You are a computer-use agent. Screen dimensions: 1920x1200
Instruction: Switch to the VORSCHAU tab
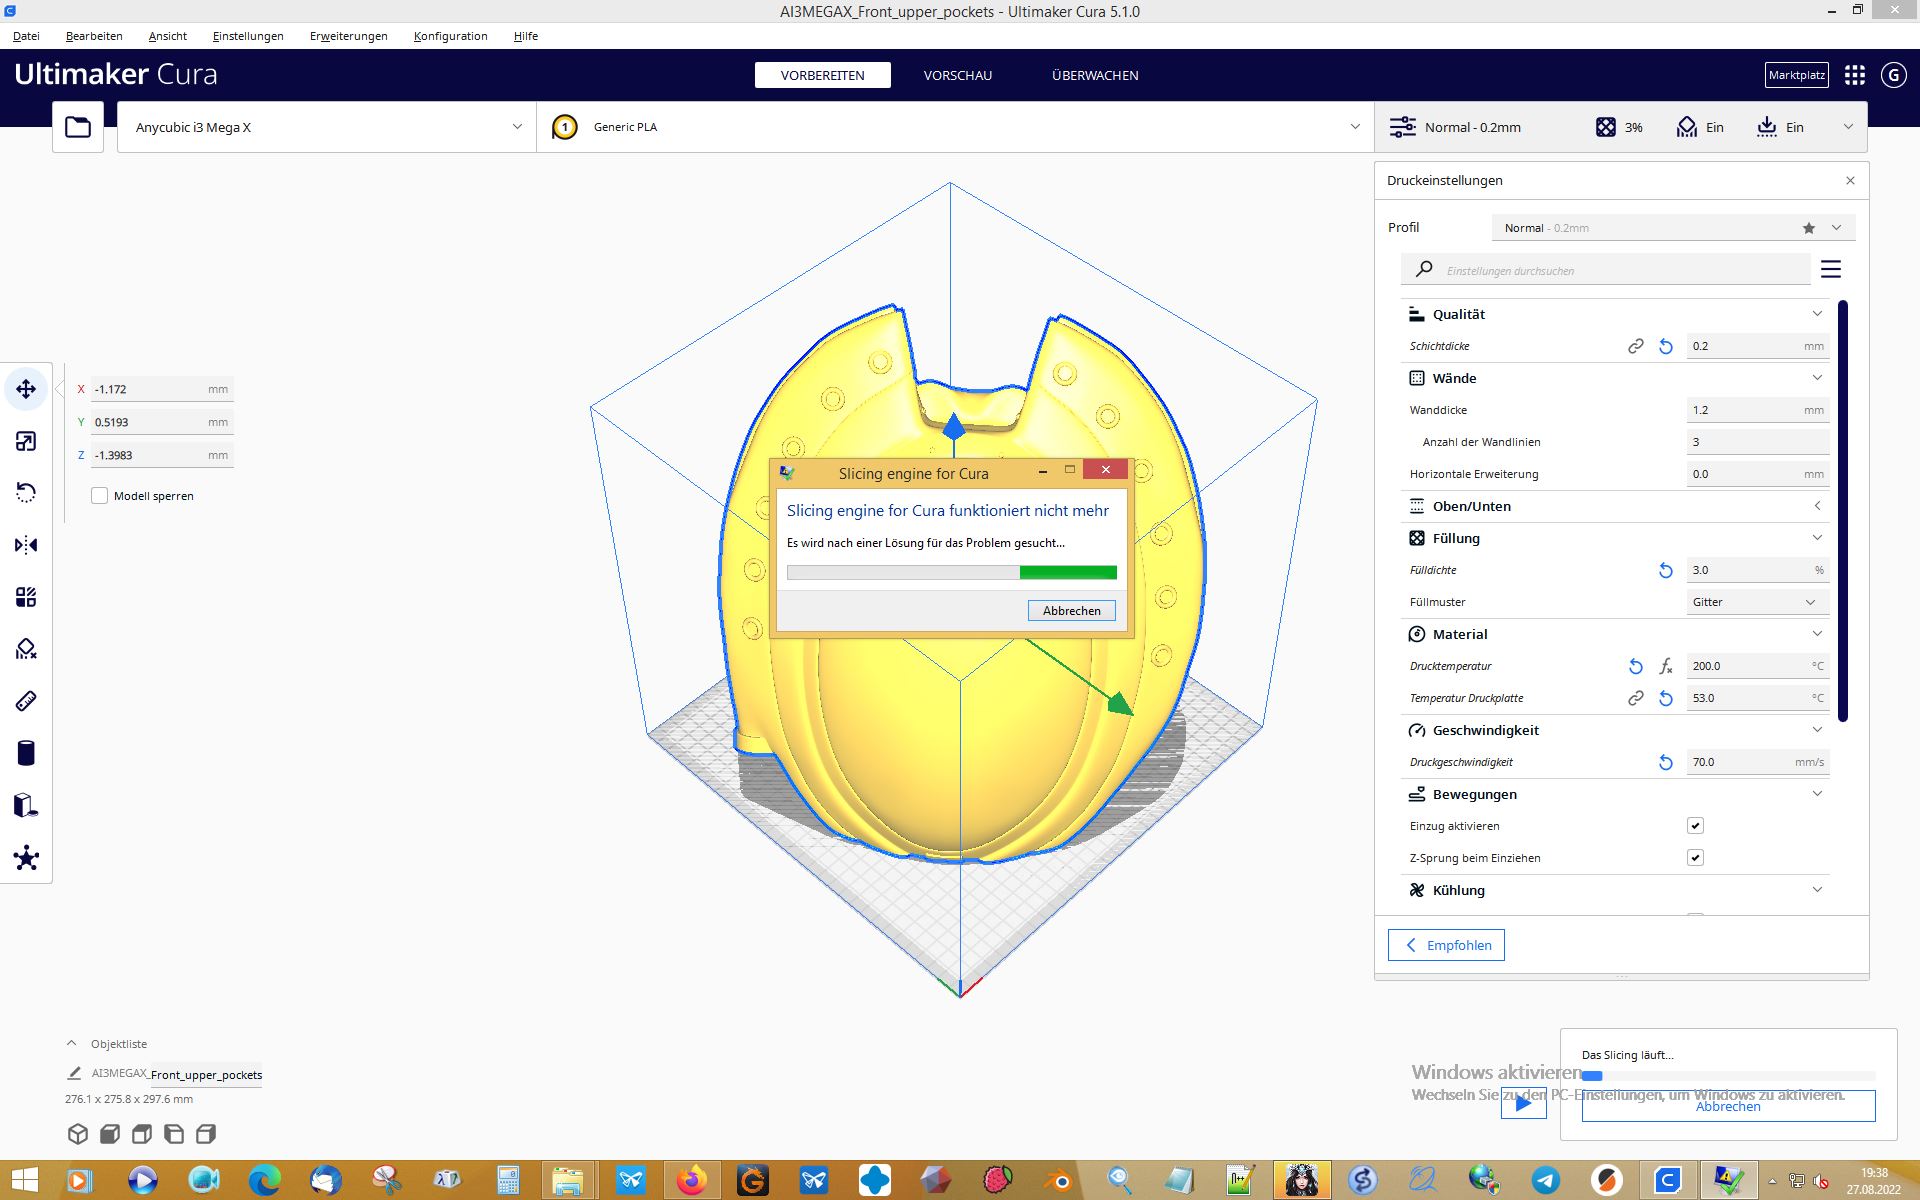pyautogui.click(x=957, y=75)
